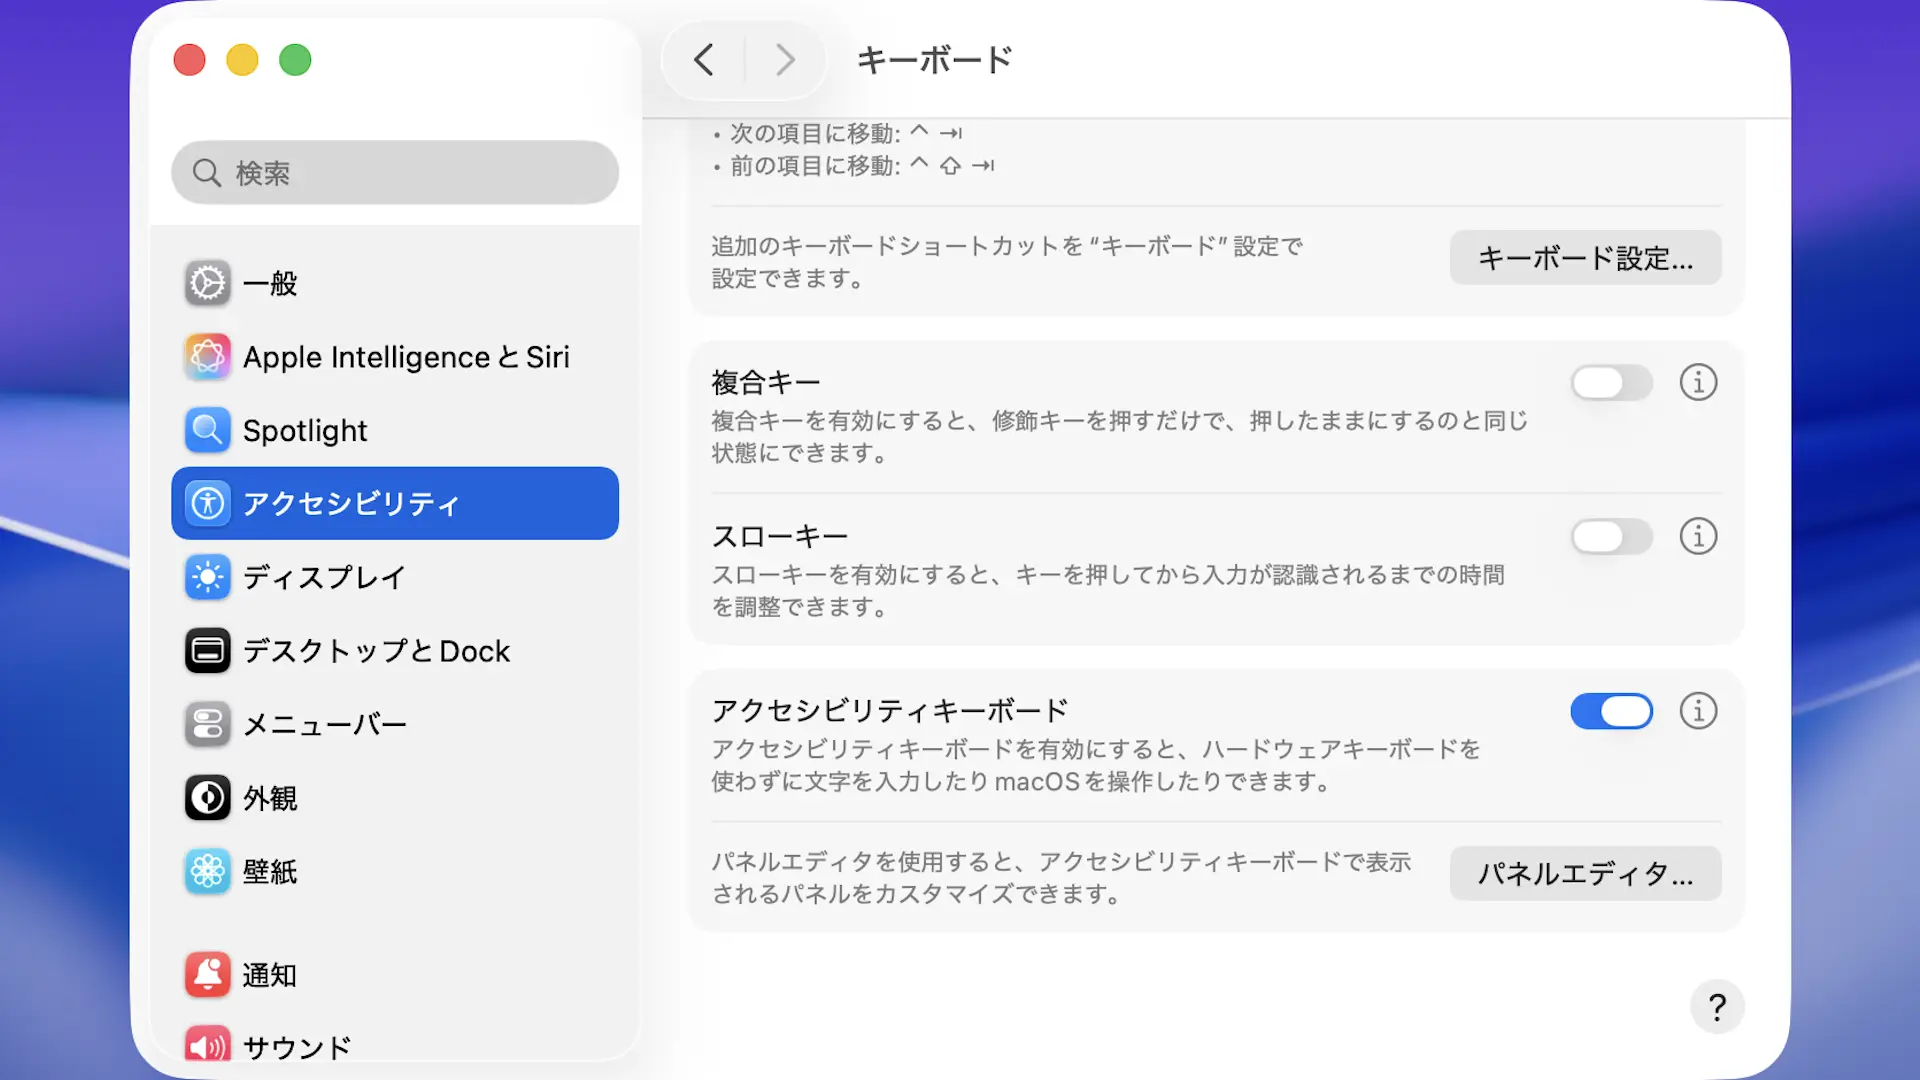Click the キーボード設定... button
Image resolution: width=1920 pixels, height=1080 pixels.
[x=1585, y=258]
